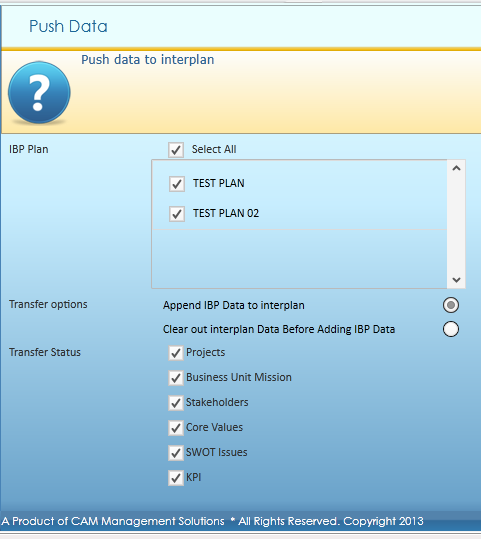Uncheck the TEST PLAN 02 checkbox
Screen dimensions: 485x539
pos(177,214)
